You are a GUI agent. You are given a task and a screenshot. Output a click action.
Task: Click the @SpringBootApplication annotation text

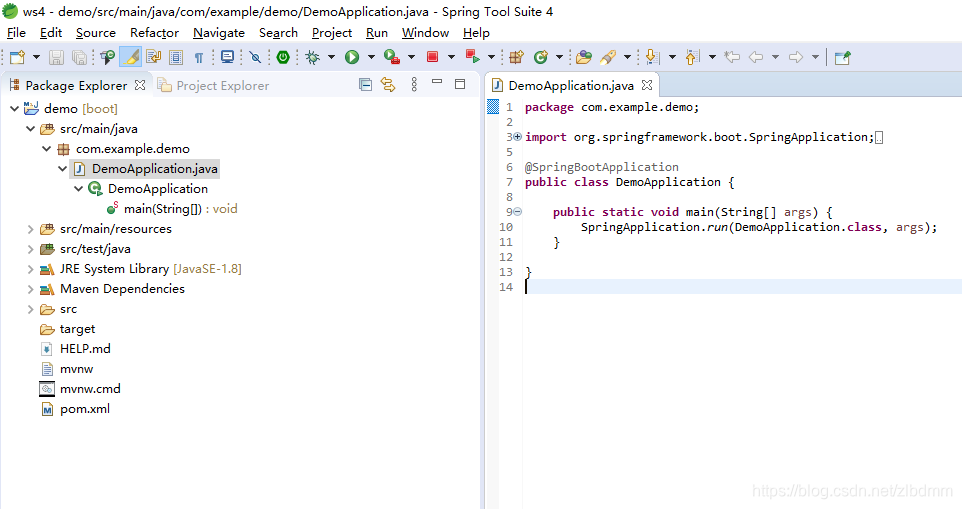[602, 167]
